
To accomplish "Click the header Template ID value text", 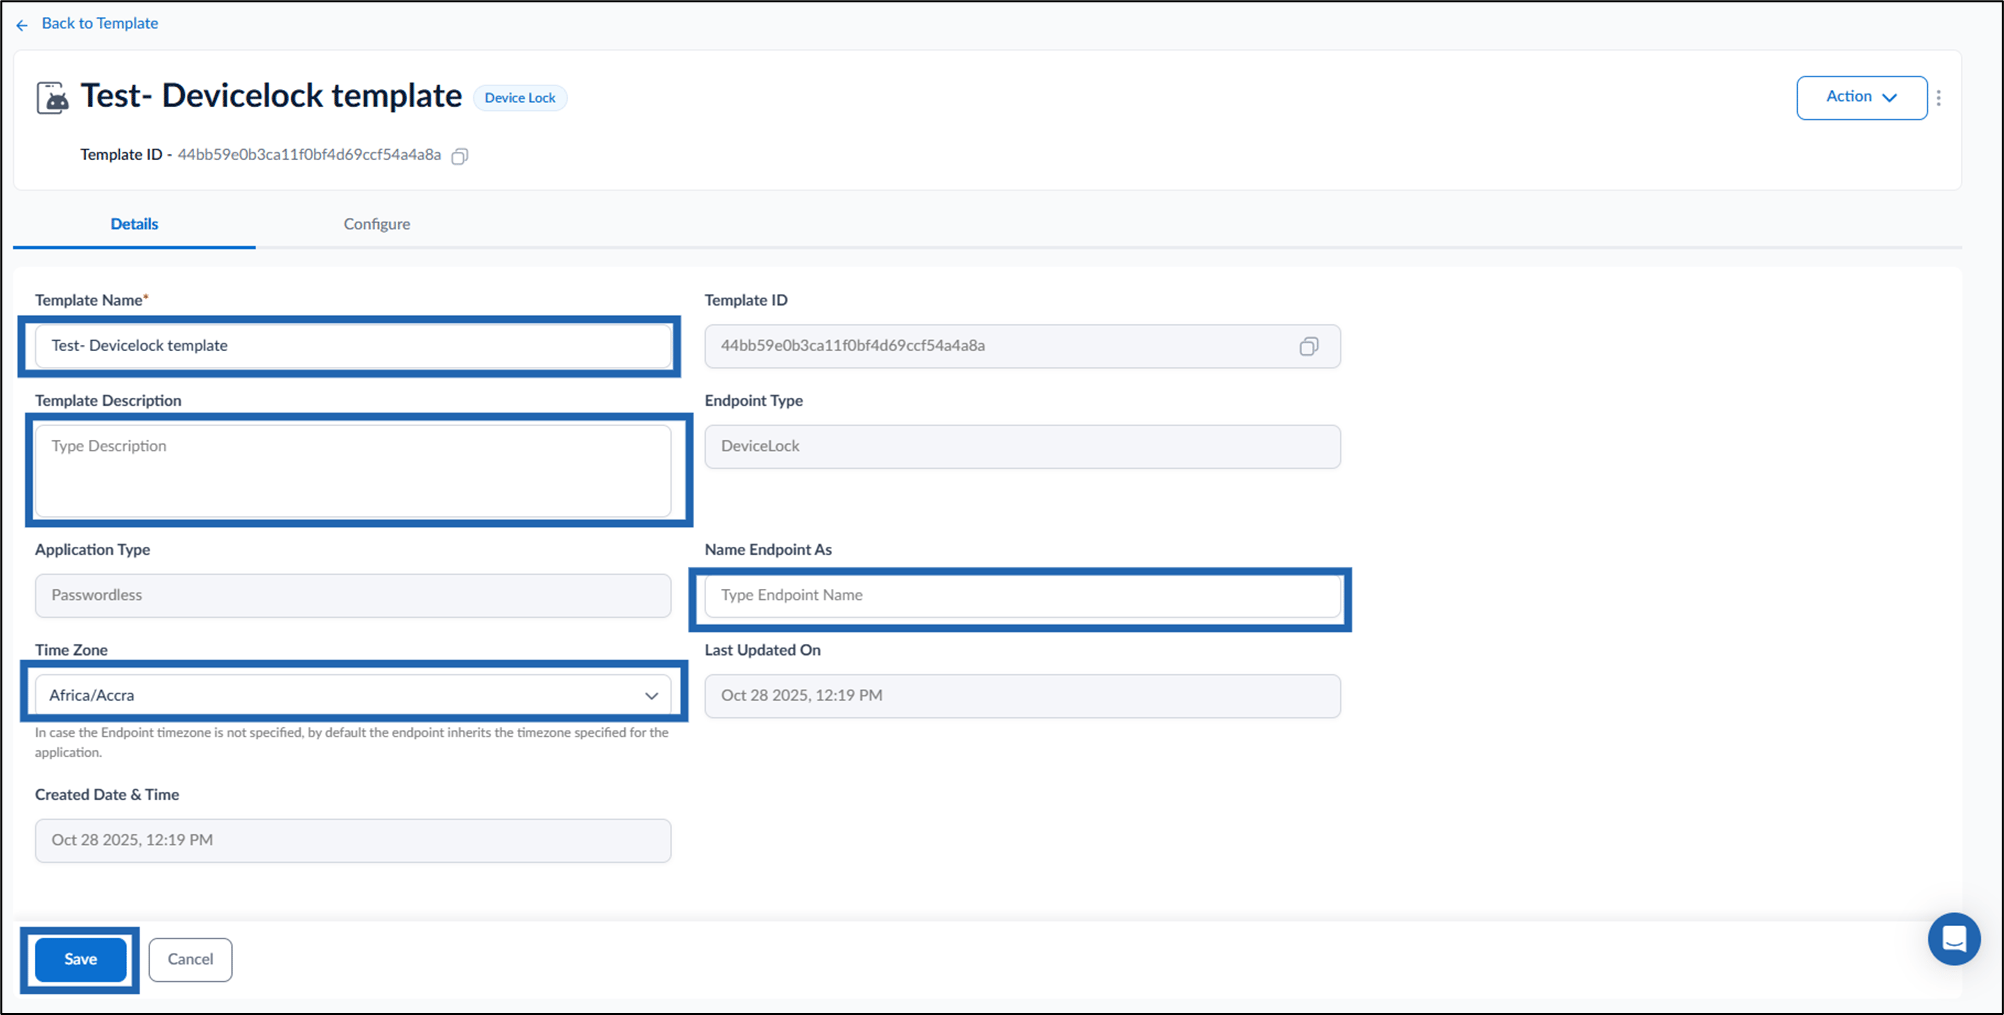I will tap(309, 155).
